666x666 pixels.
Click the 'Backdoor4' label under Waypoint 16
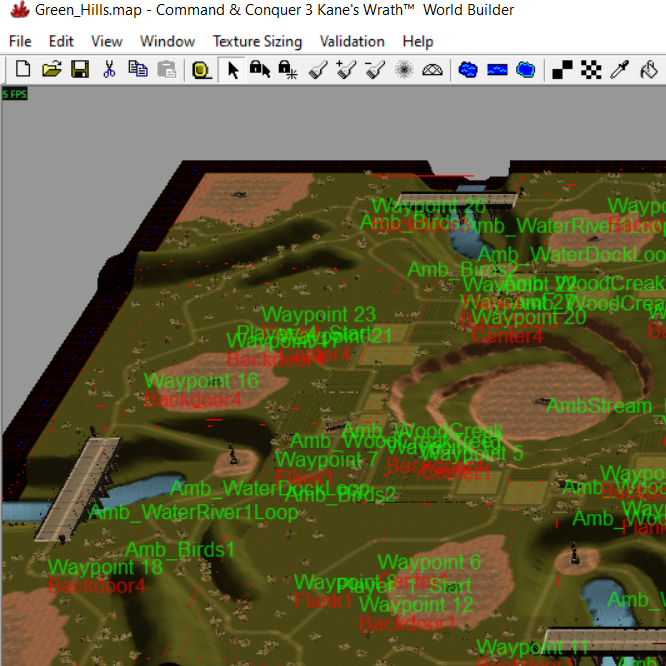(193, 400)
